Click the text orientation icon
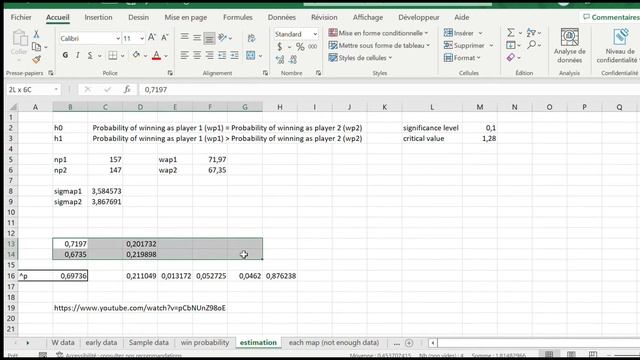Viewport: 640px width, 360px height. [x=222, y=38]
